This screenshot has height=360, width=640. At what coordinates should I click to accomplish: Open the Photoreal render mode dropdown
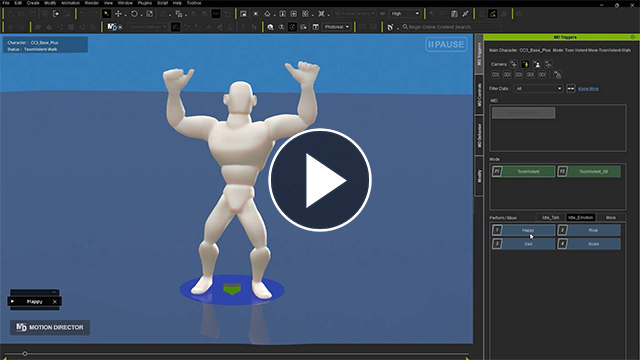[x=337, y=27]
